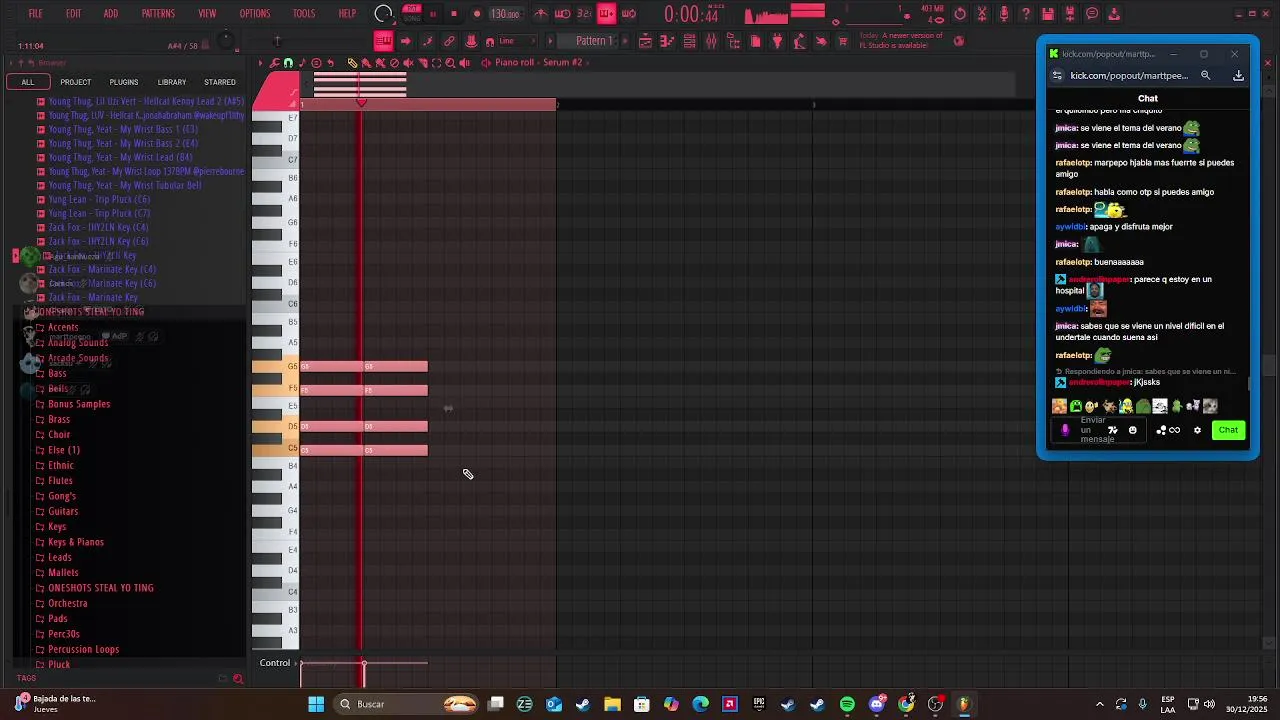1280x720 pixels.
Task: Click the C5 piano key
Action: (275, 448)
